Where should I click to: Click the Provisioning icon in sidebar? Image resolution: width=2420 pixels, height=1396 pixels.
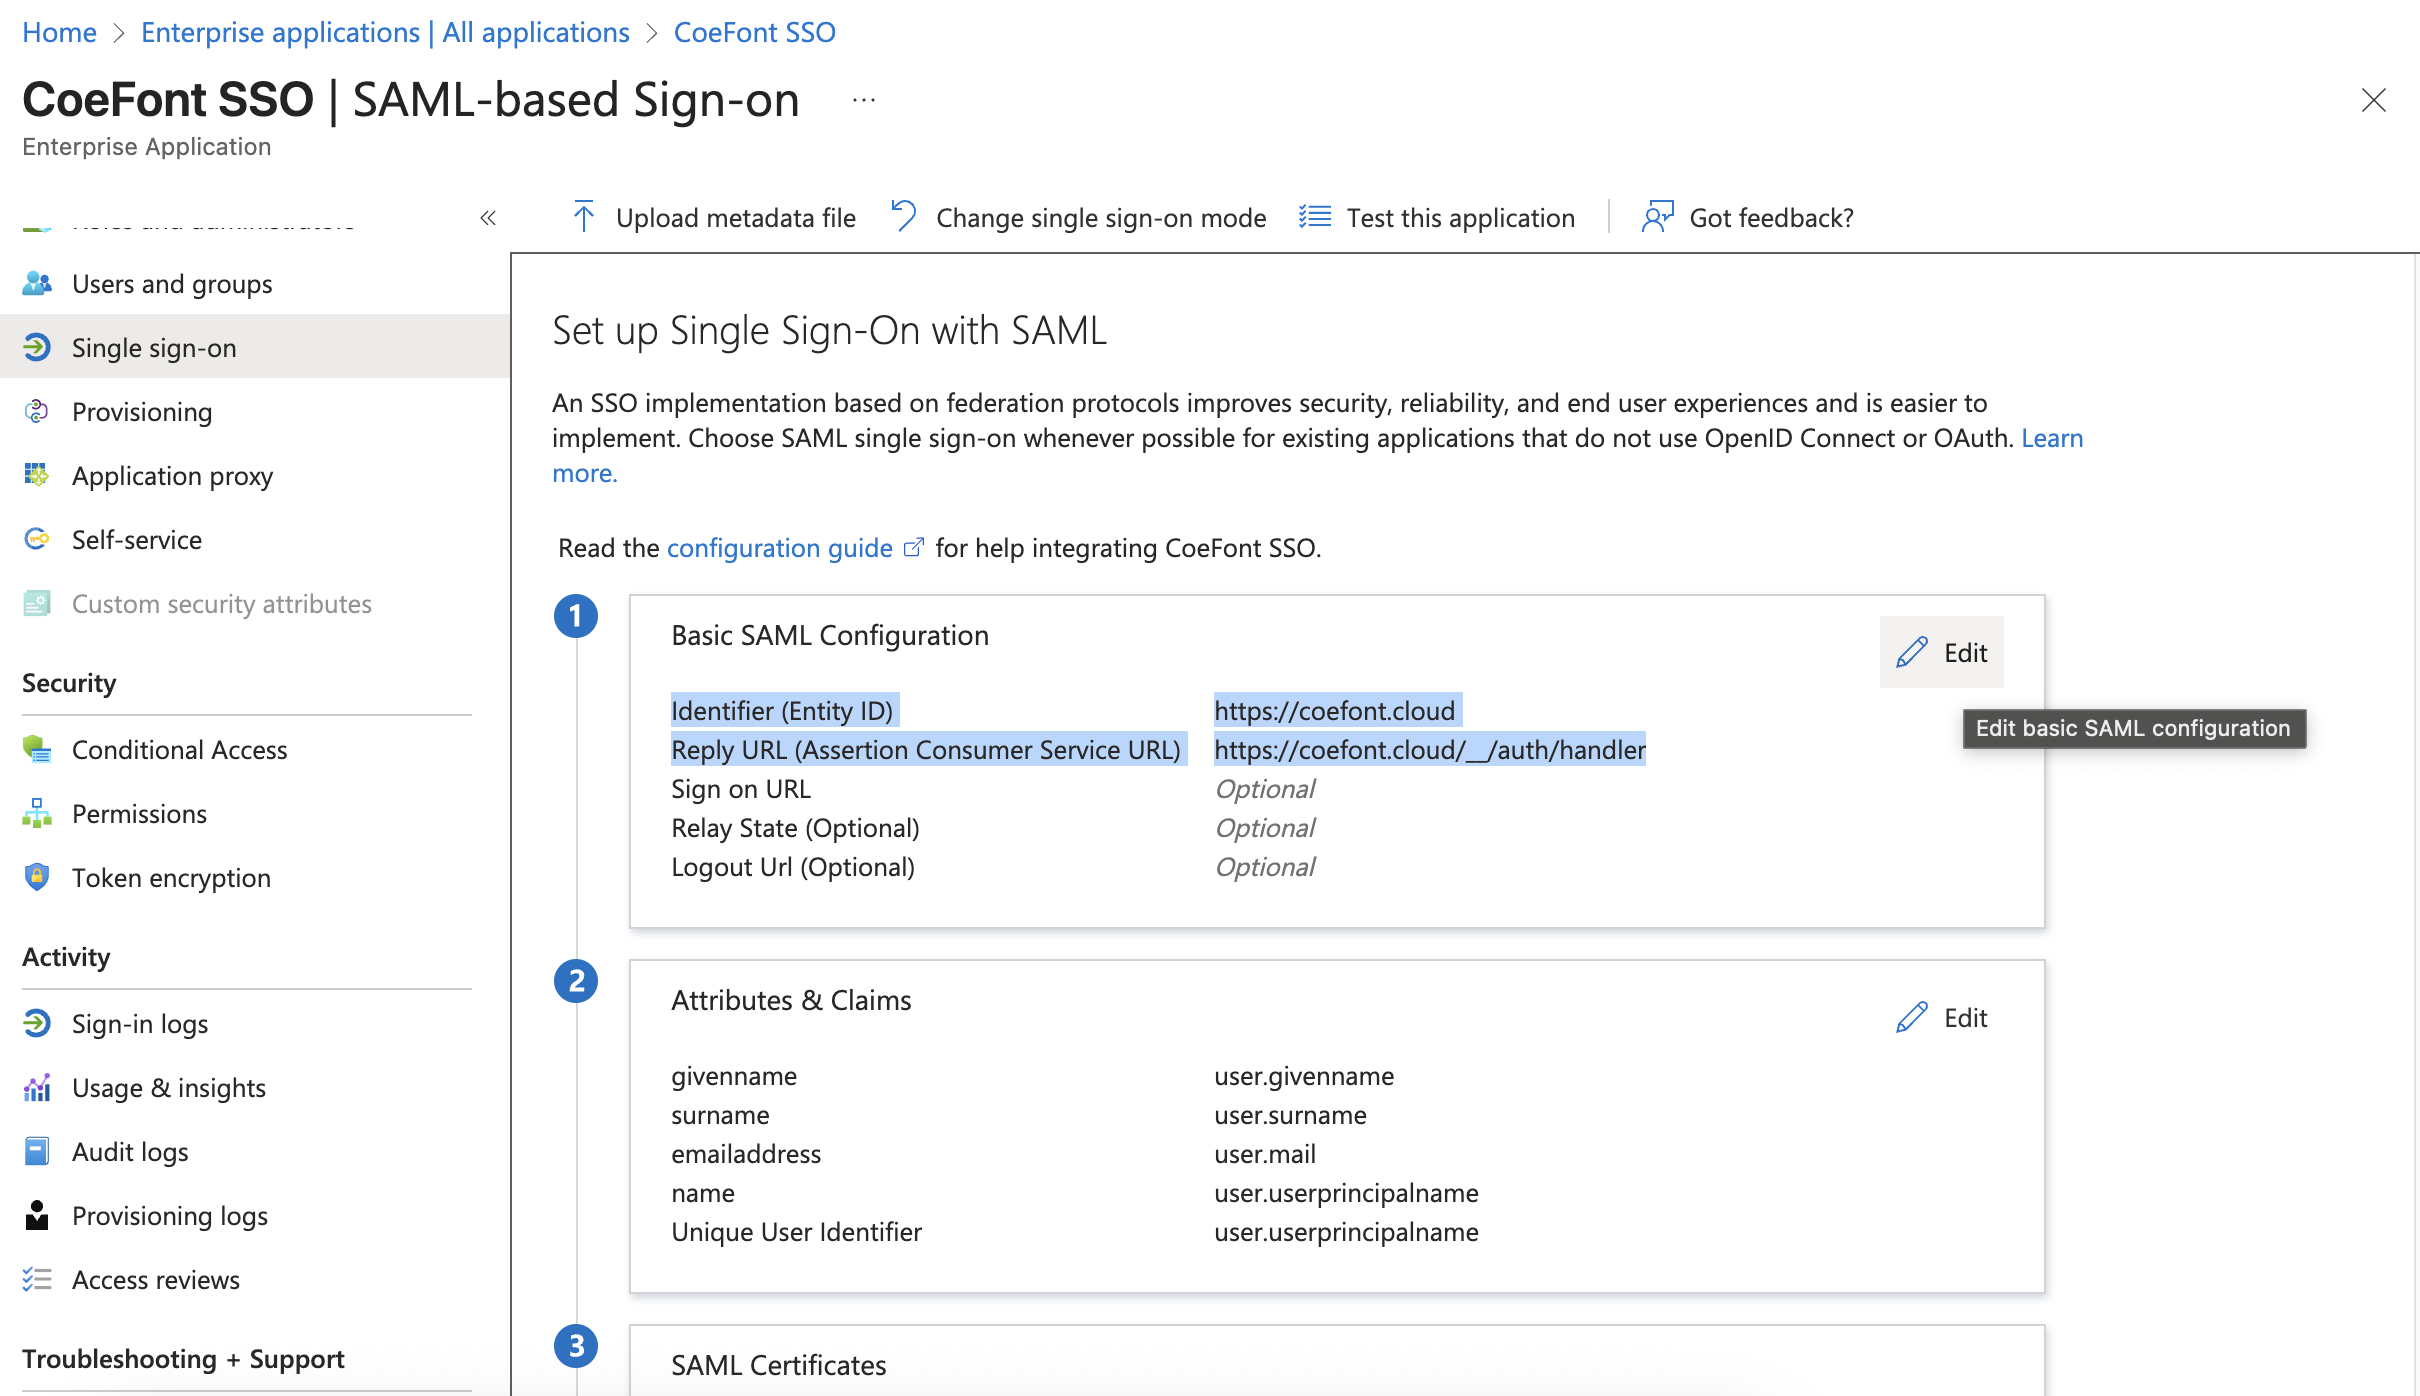tap(37, 412)
